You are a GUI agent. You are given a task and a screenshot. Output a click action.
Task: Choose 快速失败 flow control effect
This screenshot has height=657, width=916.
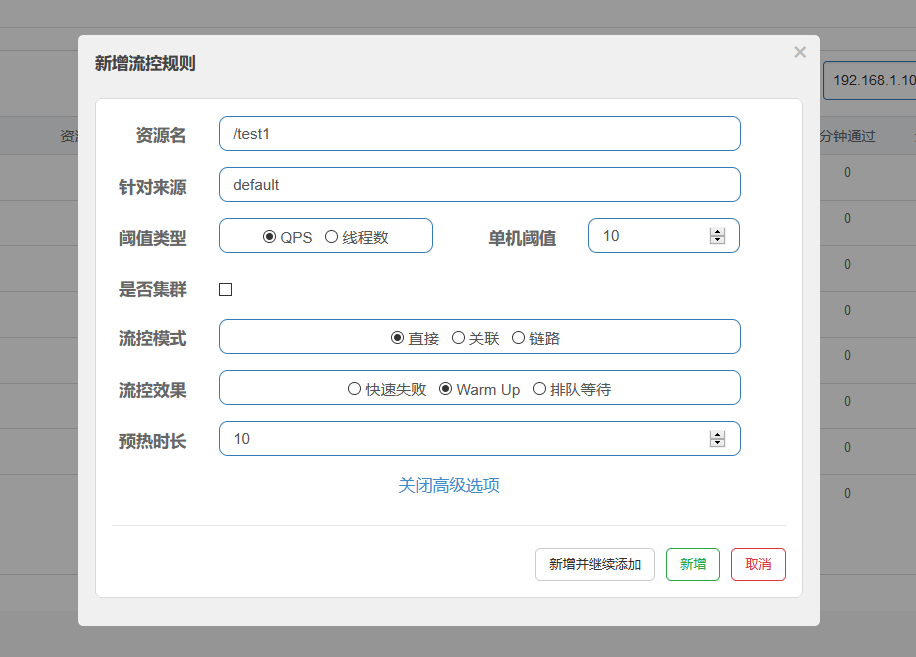pos(354,389)
